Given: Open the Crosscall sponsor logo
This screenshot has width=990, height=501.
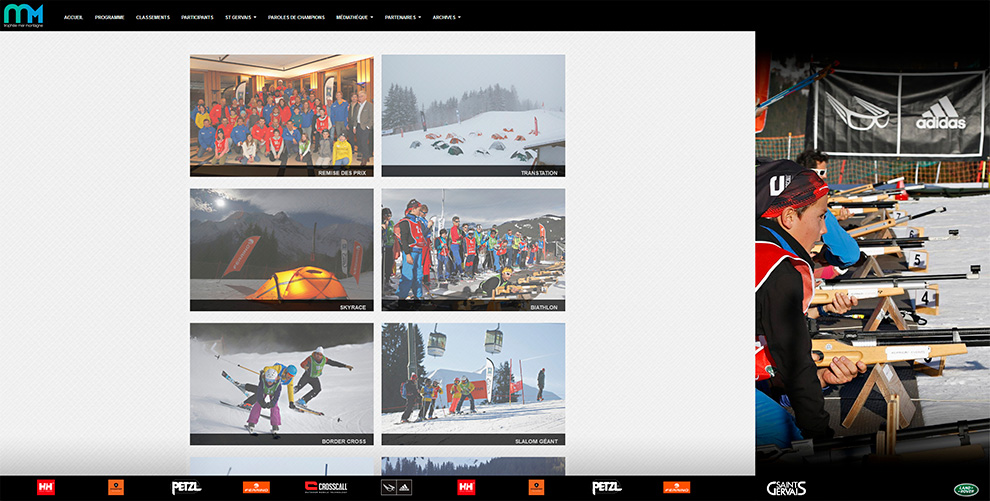Looking at the screenshot, I should click(x=326, y=488).
